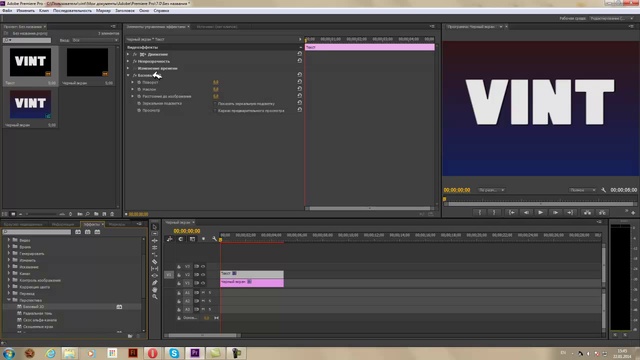Screen dimensions: 640x360
Task: Reset the Поворот parameter
Action: coord(300,82)
